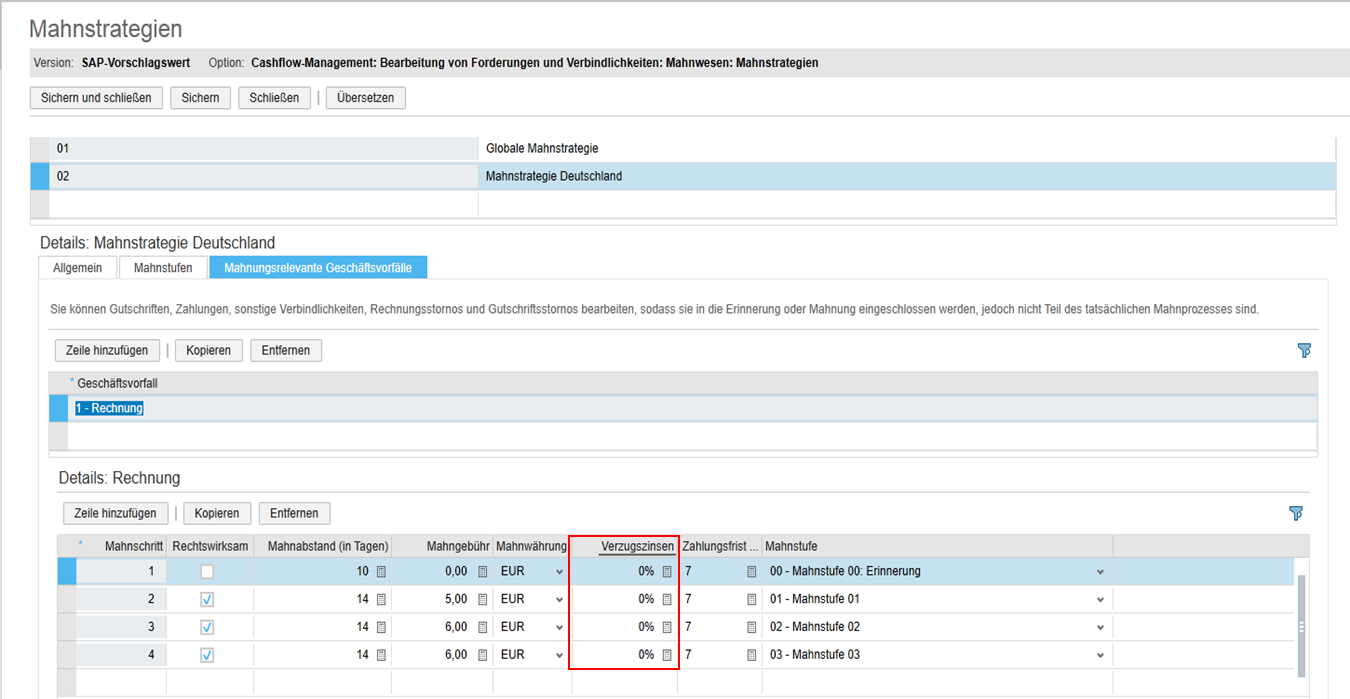This screenshot has width=1350, height=699.
Task: Click Kopieren under Details: Rechnung
Action: pyautogui.click(x=217, y=513)
